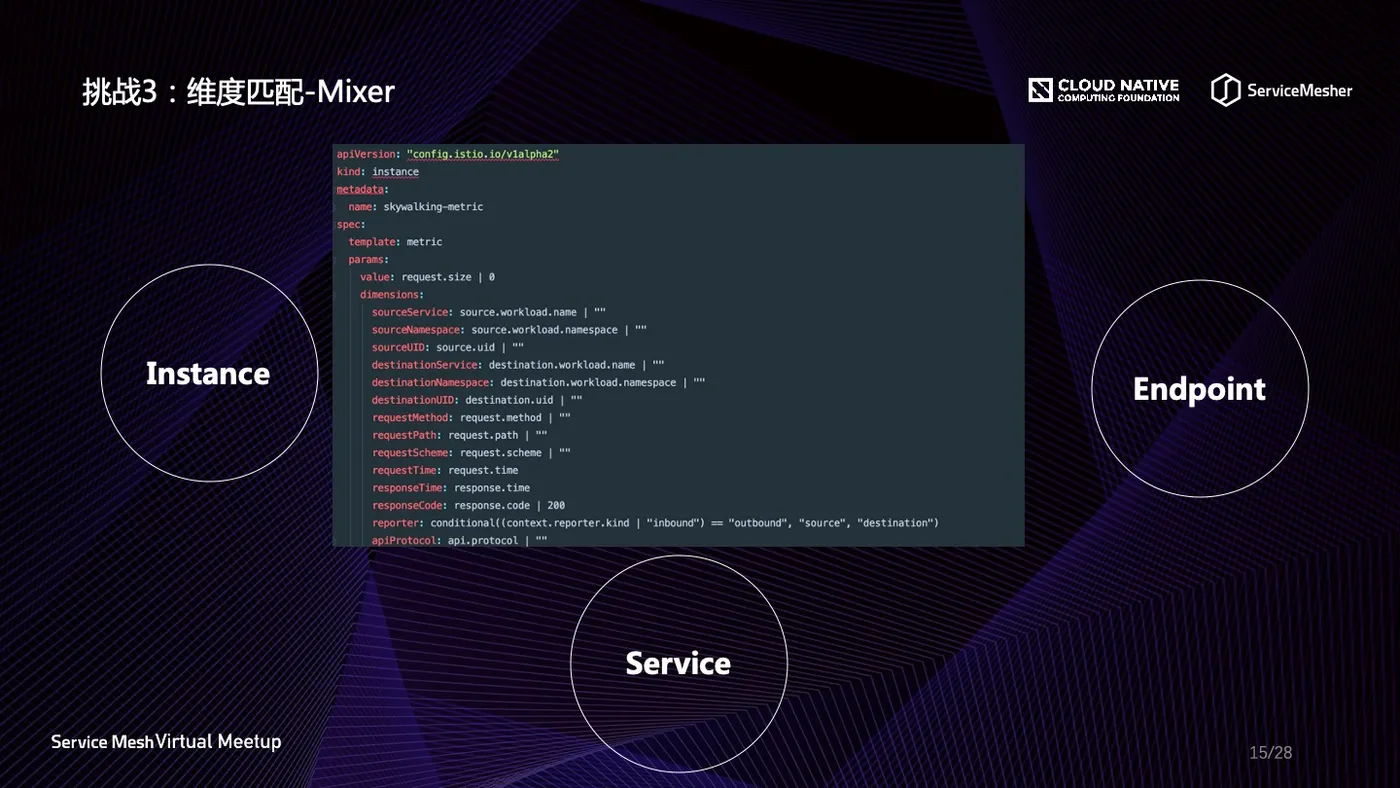Viewport: 1400px width, 788px height.
Task: Select the Endpoint circle
Action: coord(1199,389)
